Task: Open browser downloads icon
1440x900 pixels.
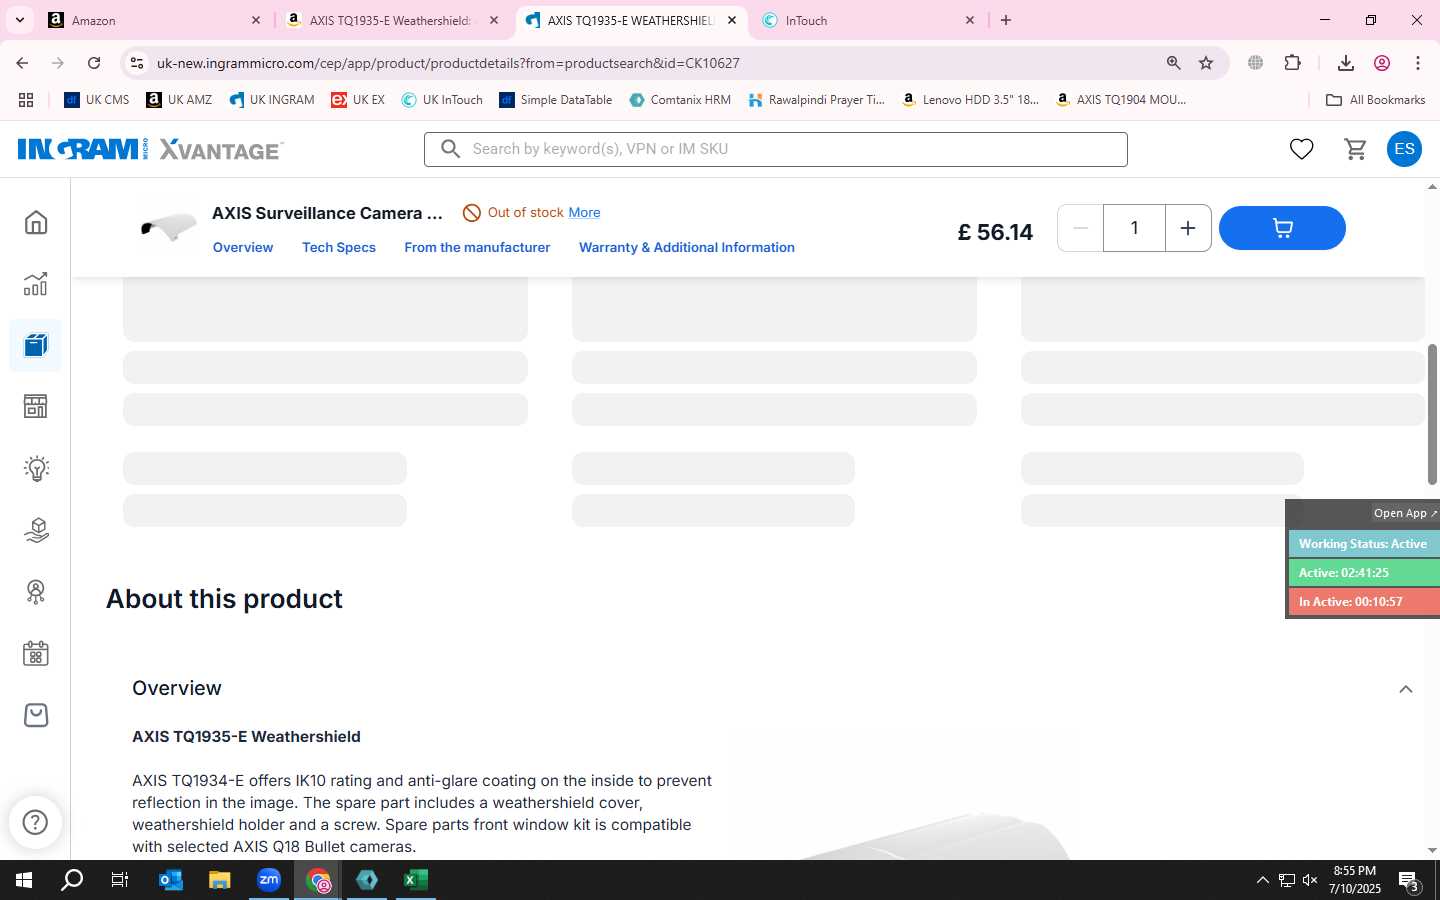Action: pos(1345,63)
